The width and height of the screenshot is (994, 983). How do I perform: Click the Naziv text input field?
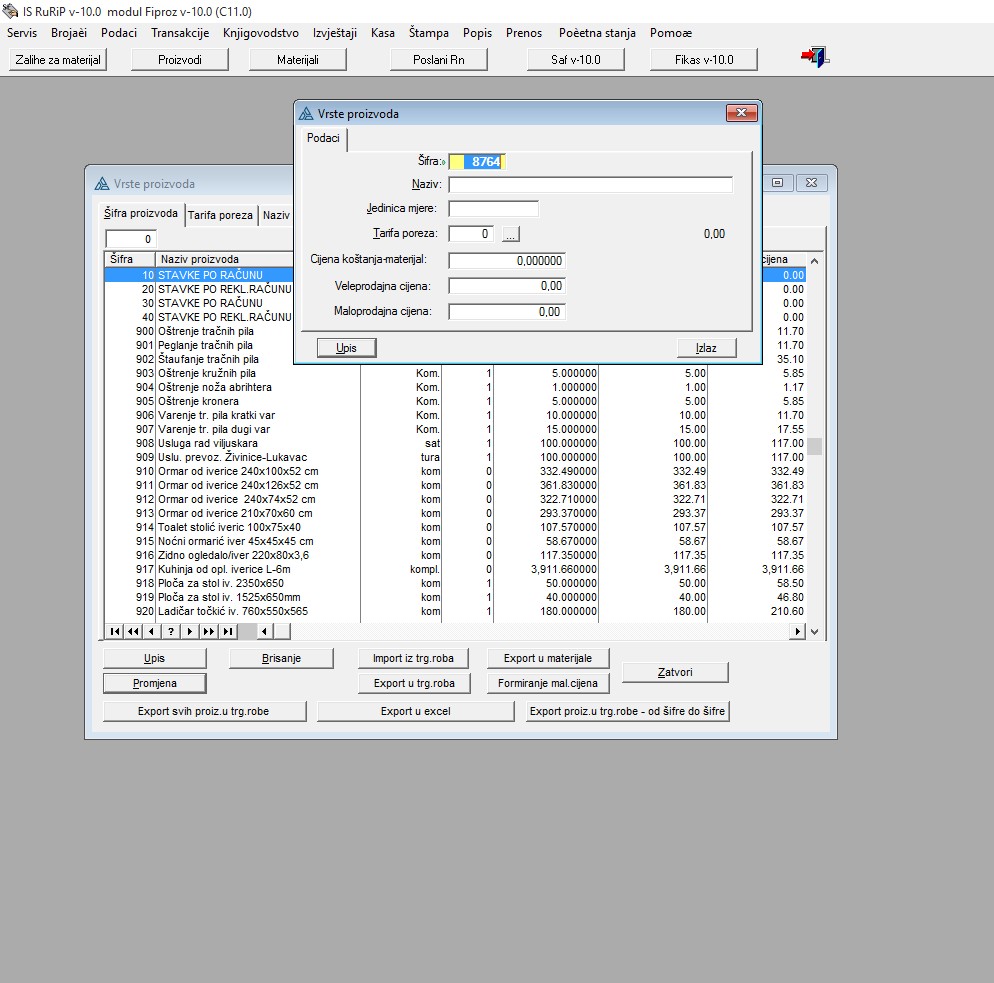click(590, 185)
